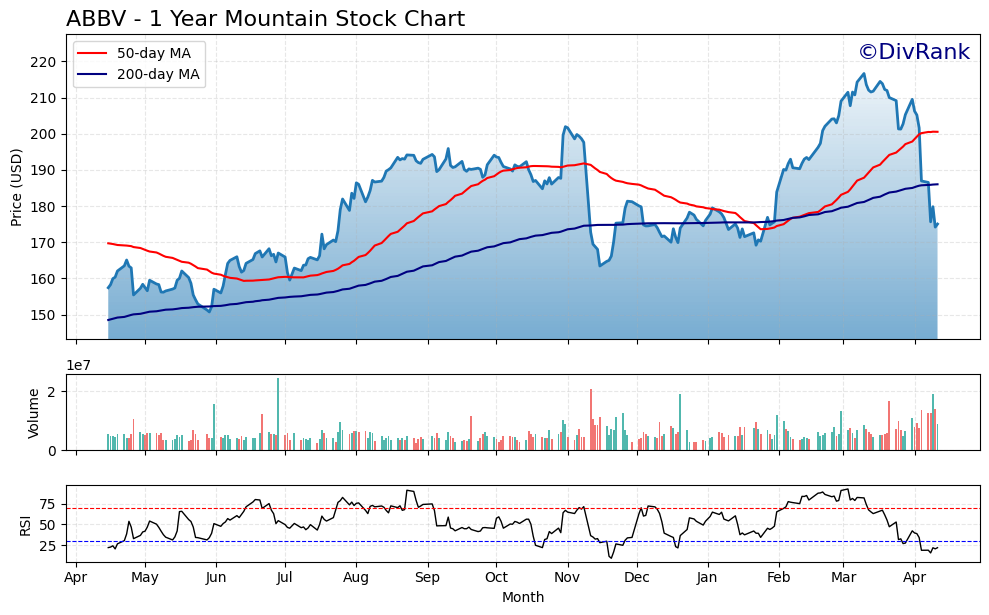Click the "Sep" month label
Image resolution: width=989 pixels, height=615 pixels.
pyautogui.click(x=428, y=578)
